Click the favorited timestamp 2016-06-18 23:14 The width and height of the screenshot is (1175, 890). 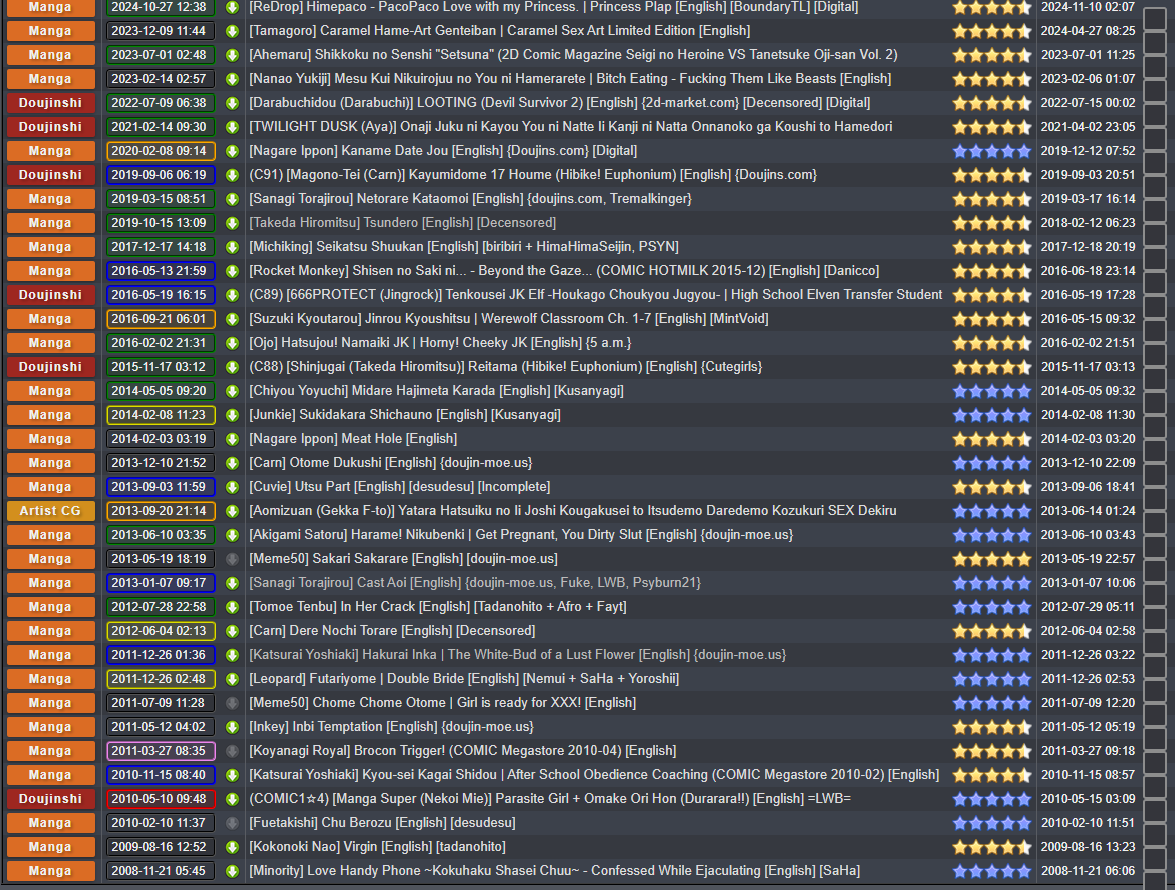pyautogui.click(x=1088, y=271)
